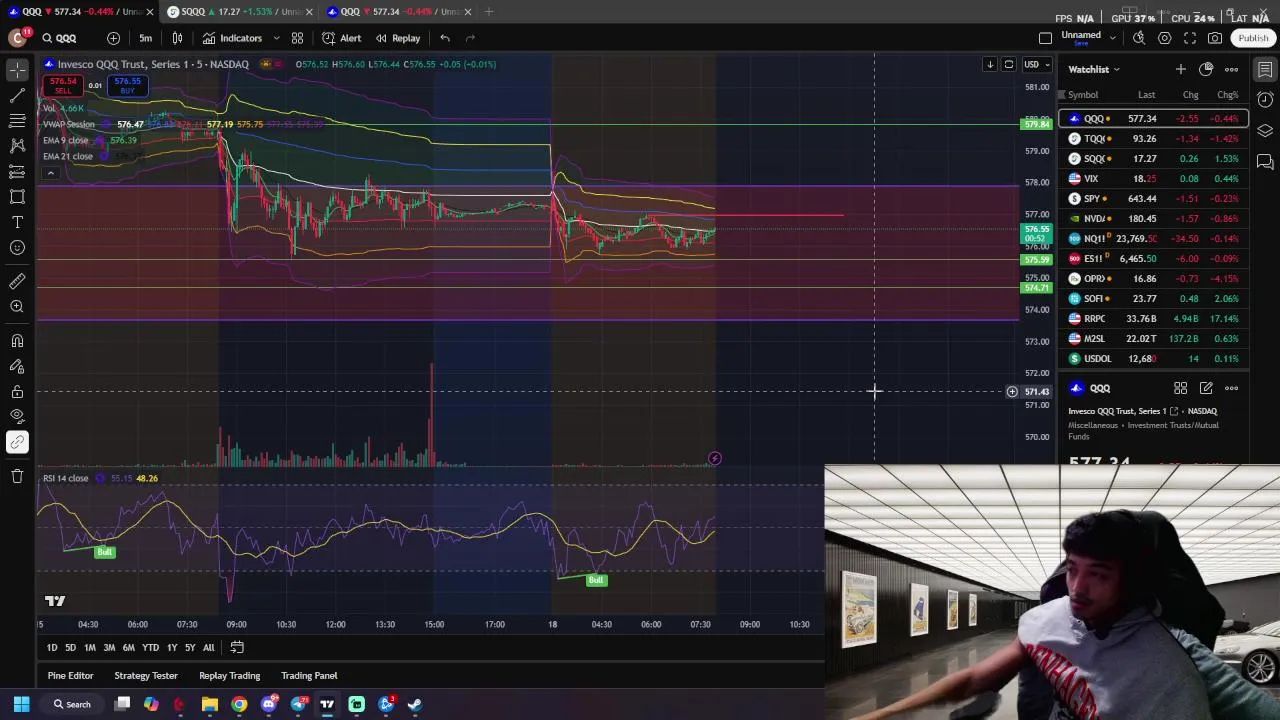Enter fullscreen mode
Screen dimensions: 1280x720
tap(1189, 38)
